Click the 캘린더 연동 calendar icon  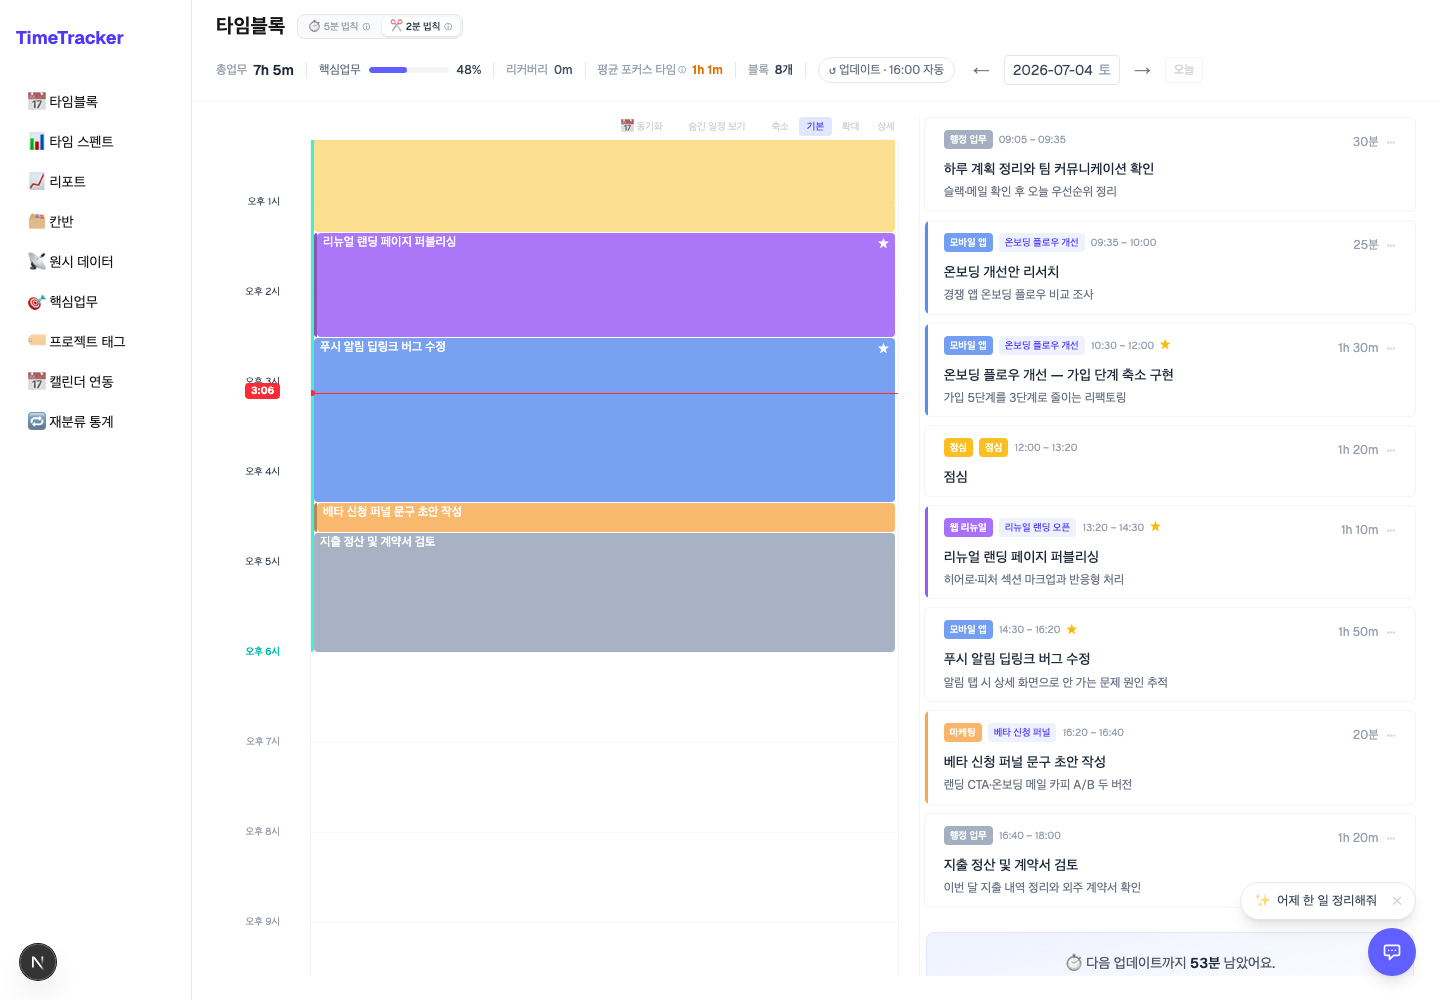coord(37,381)
